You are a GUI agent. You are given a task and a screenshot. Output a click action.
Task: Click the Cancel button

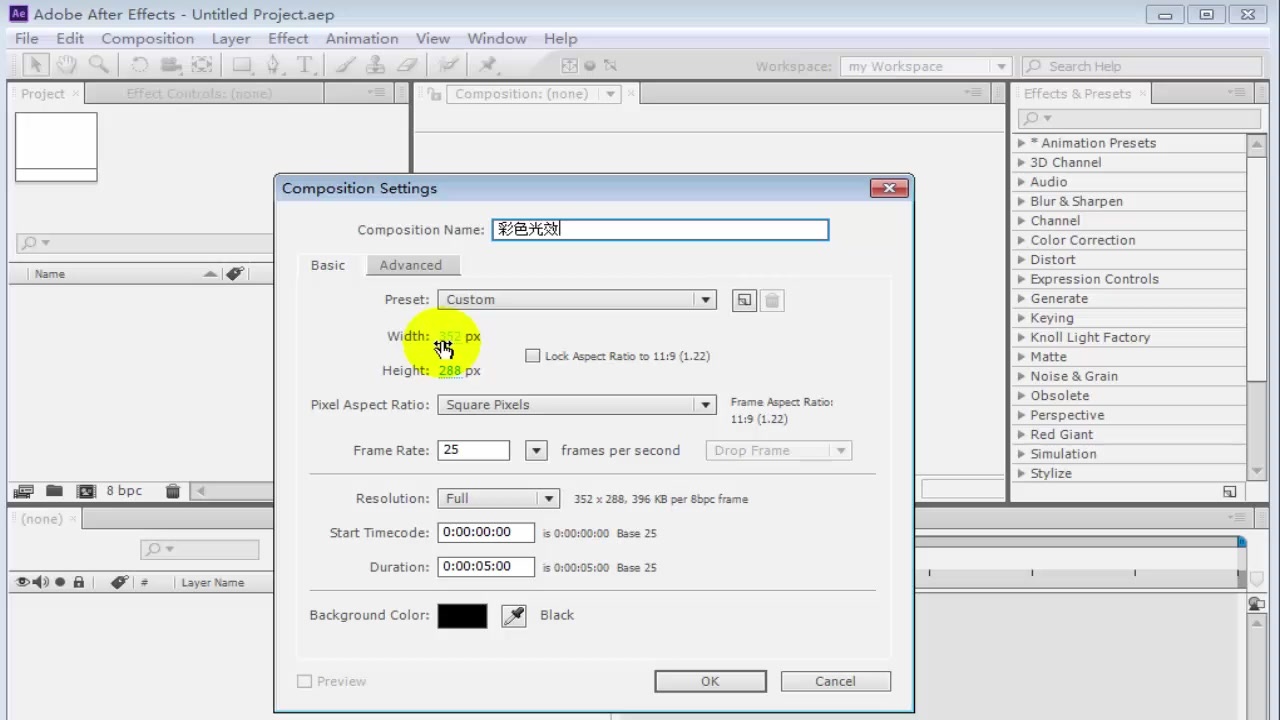coord(835,681)
